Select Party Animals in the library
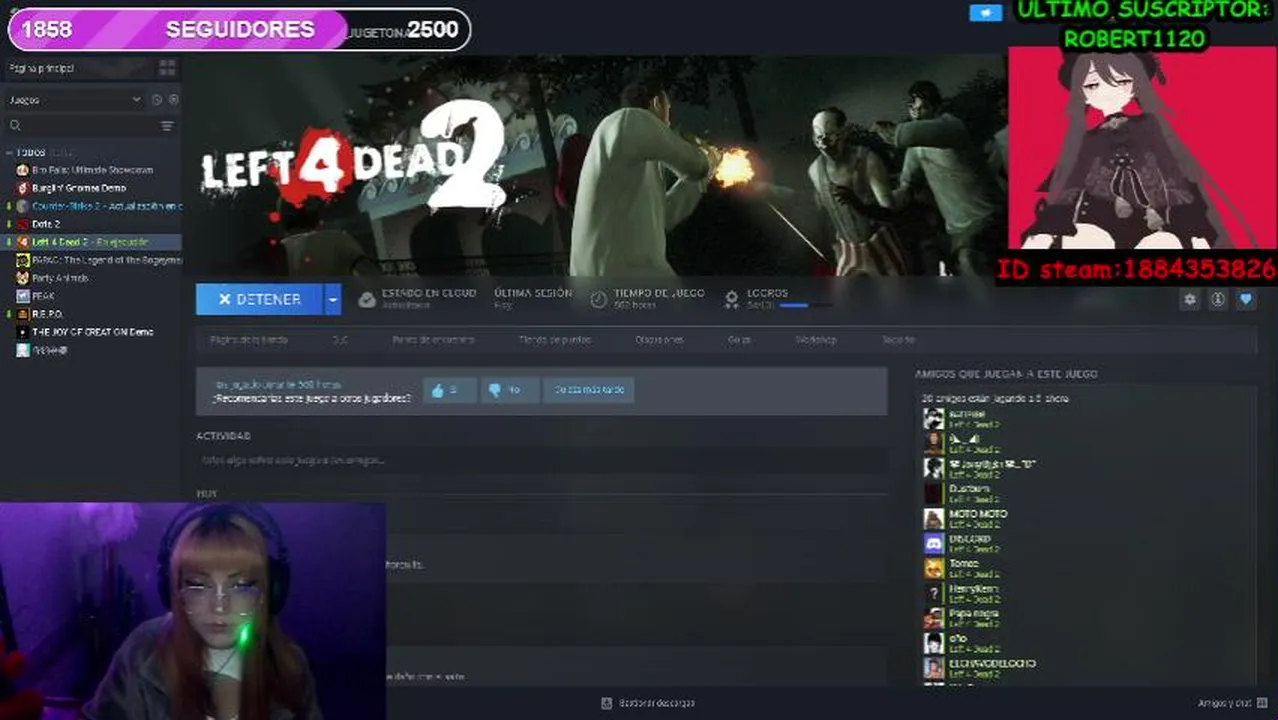 coord(60,278)
